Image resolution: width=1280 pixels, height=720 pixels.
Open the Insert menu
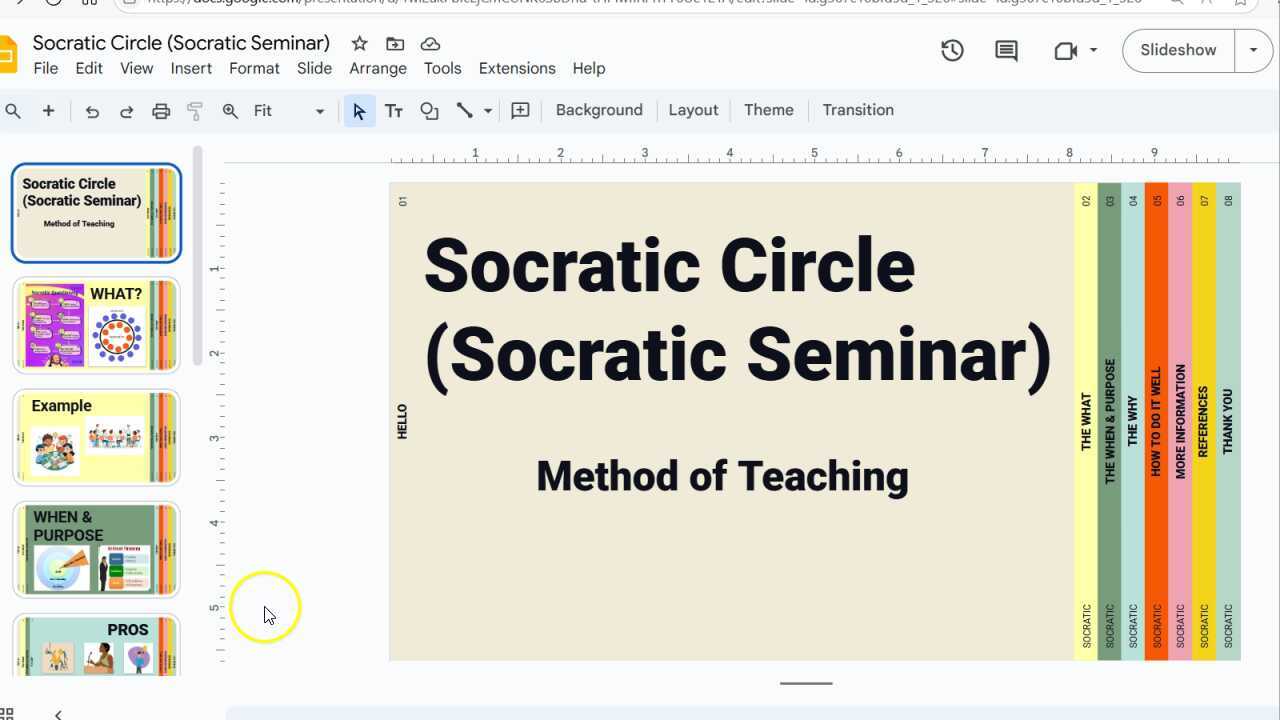191,68
